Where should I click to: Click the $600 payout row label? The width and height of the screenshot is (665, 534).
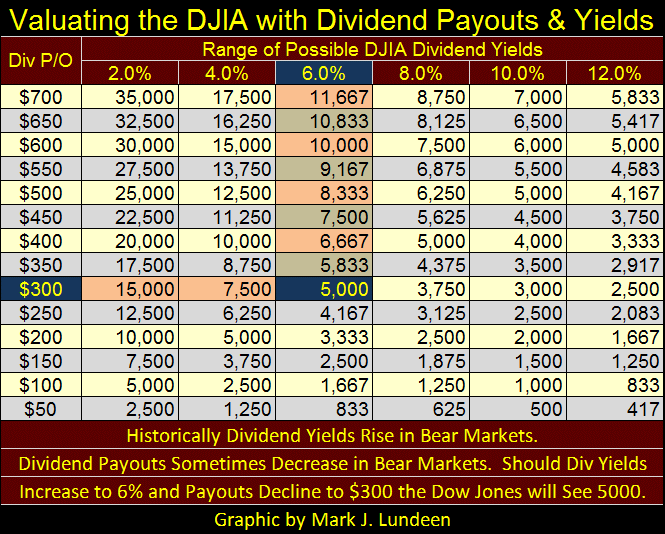(x=41, y=145)
